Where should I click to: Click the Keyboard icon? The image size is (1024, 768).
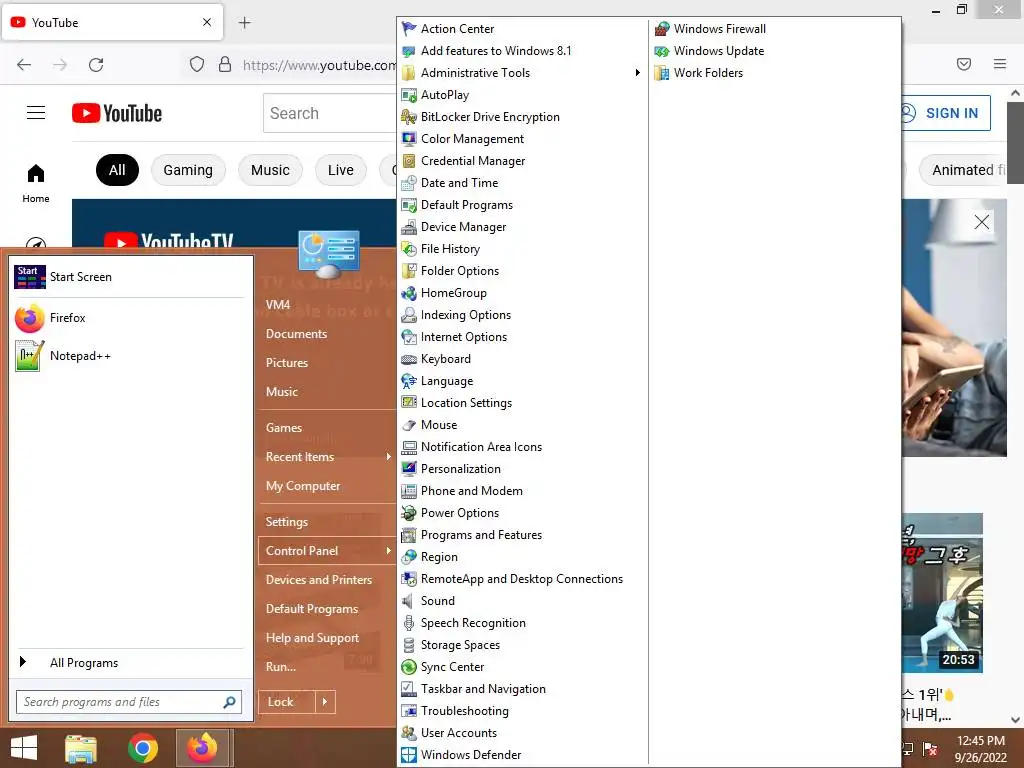(409, 359)
